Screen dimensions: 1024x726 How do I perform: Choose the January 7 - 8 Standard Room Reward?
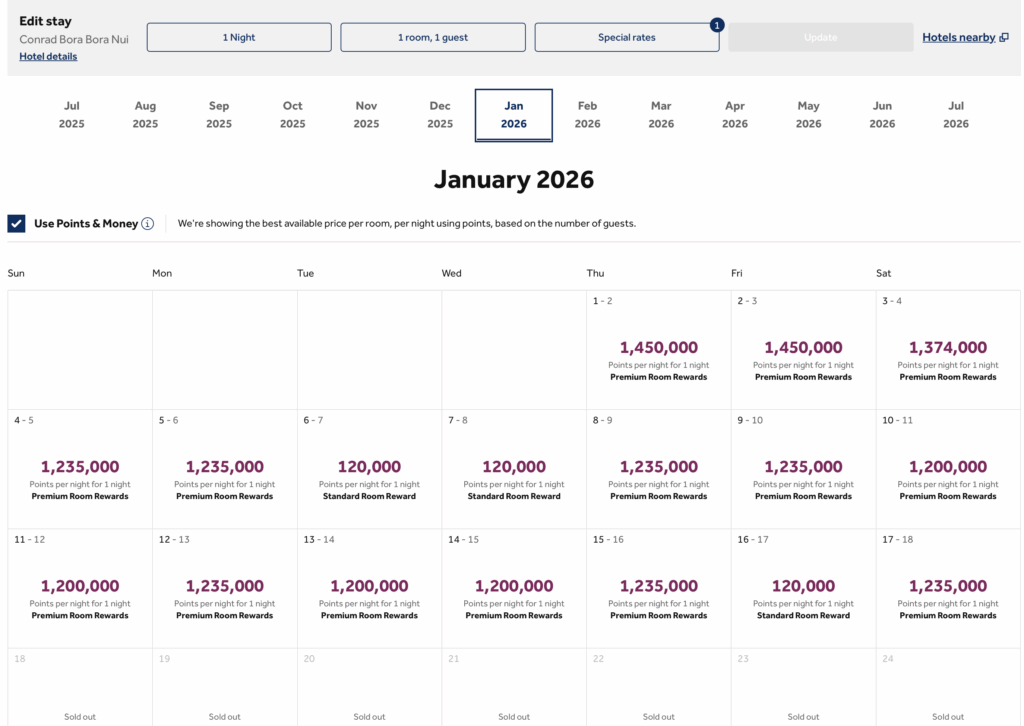pos(514,470)
